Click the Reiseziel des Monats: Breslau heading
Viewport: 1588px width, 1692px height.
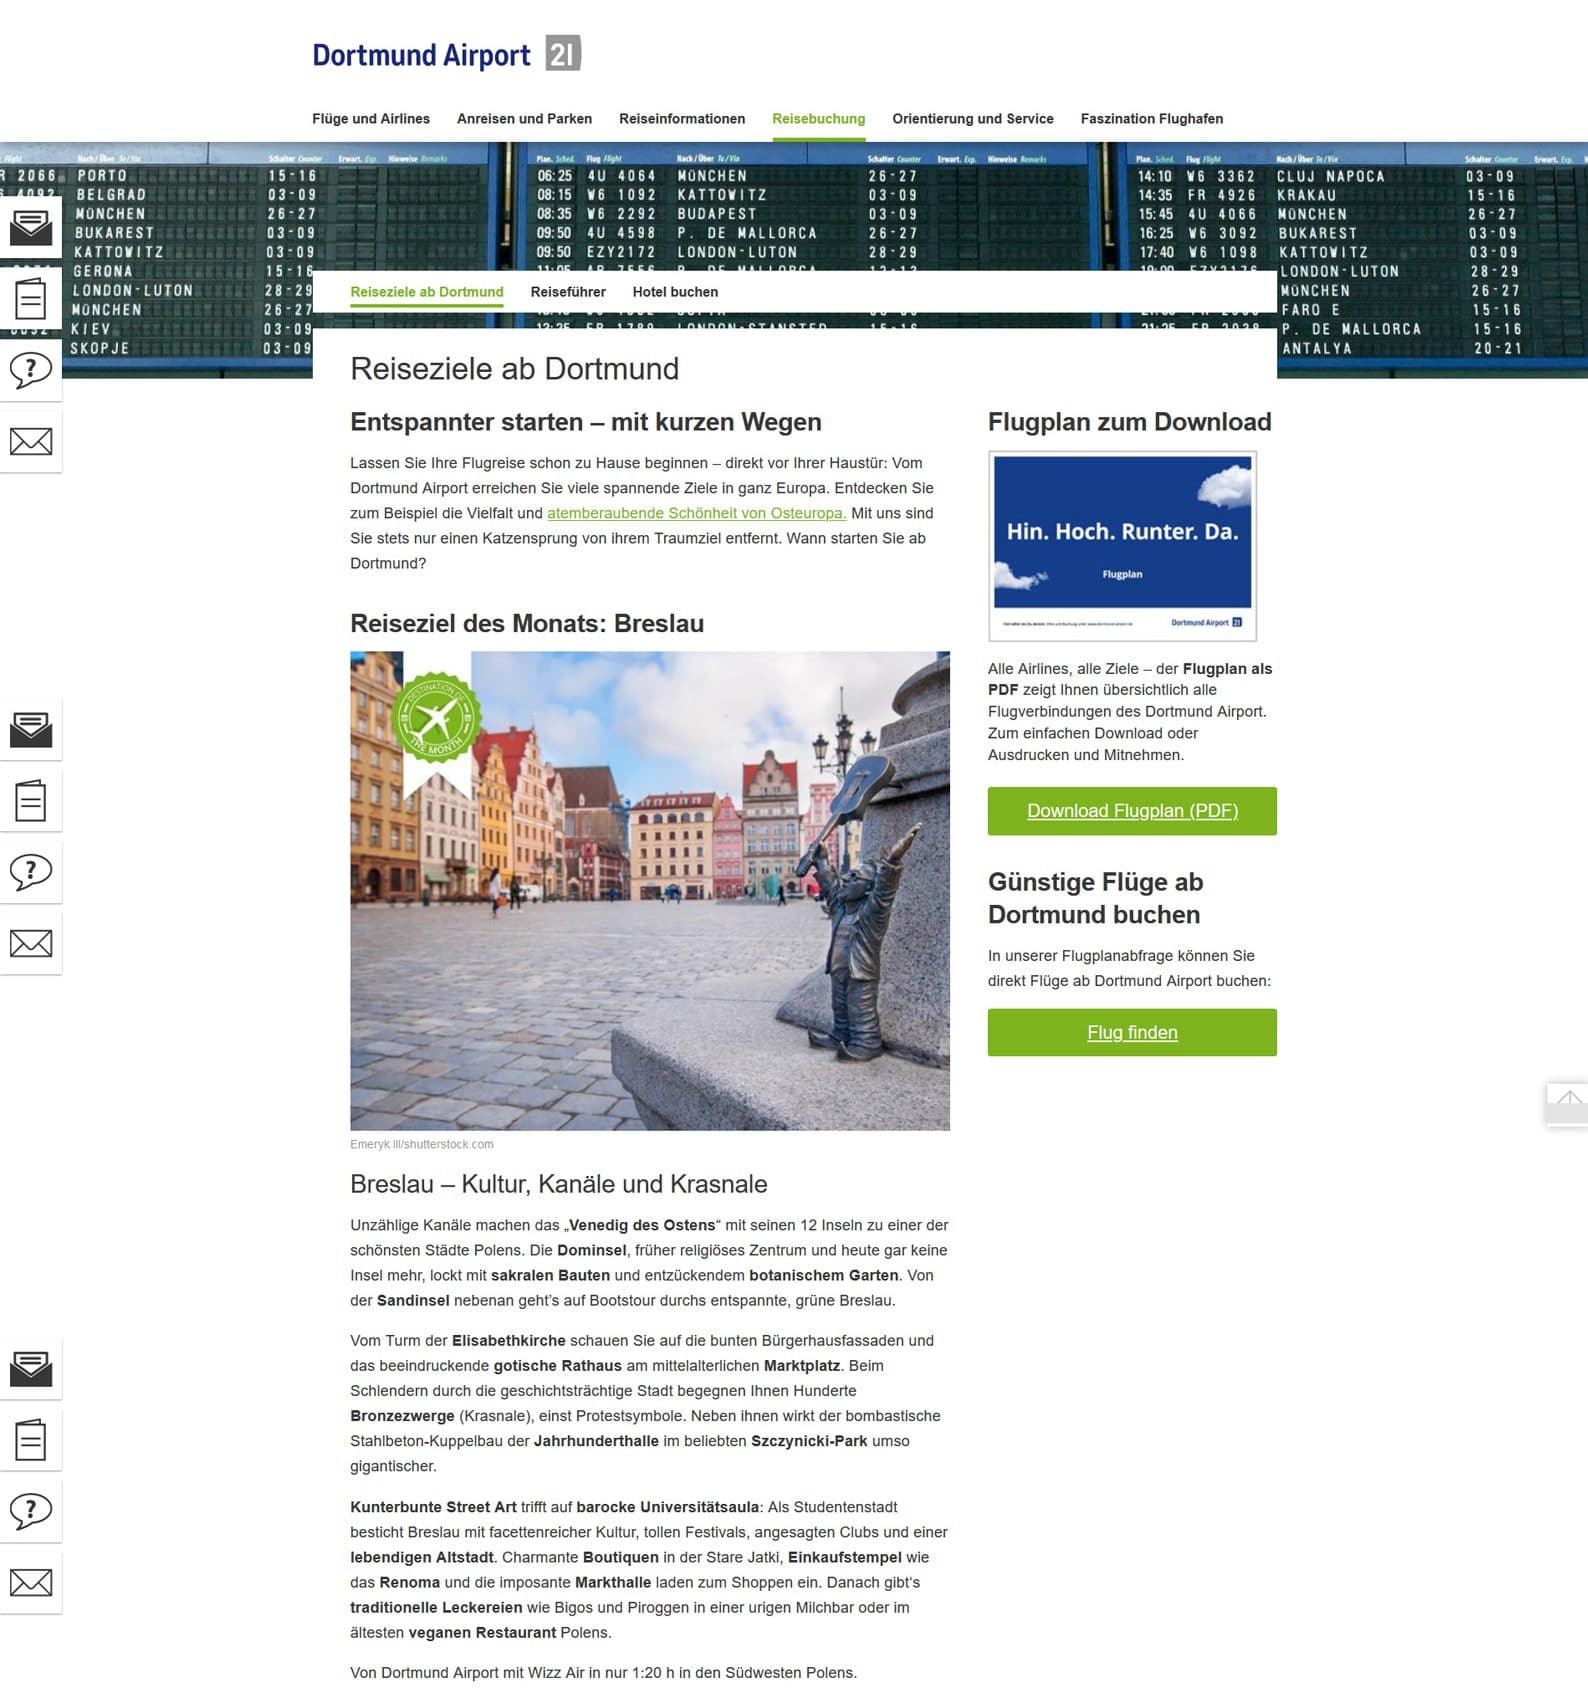click(x=527, y=623)
